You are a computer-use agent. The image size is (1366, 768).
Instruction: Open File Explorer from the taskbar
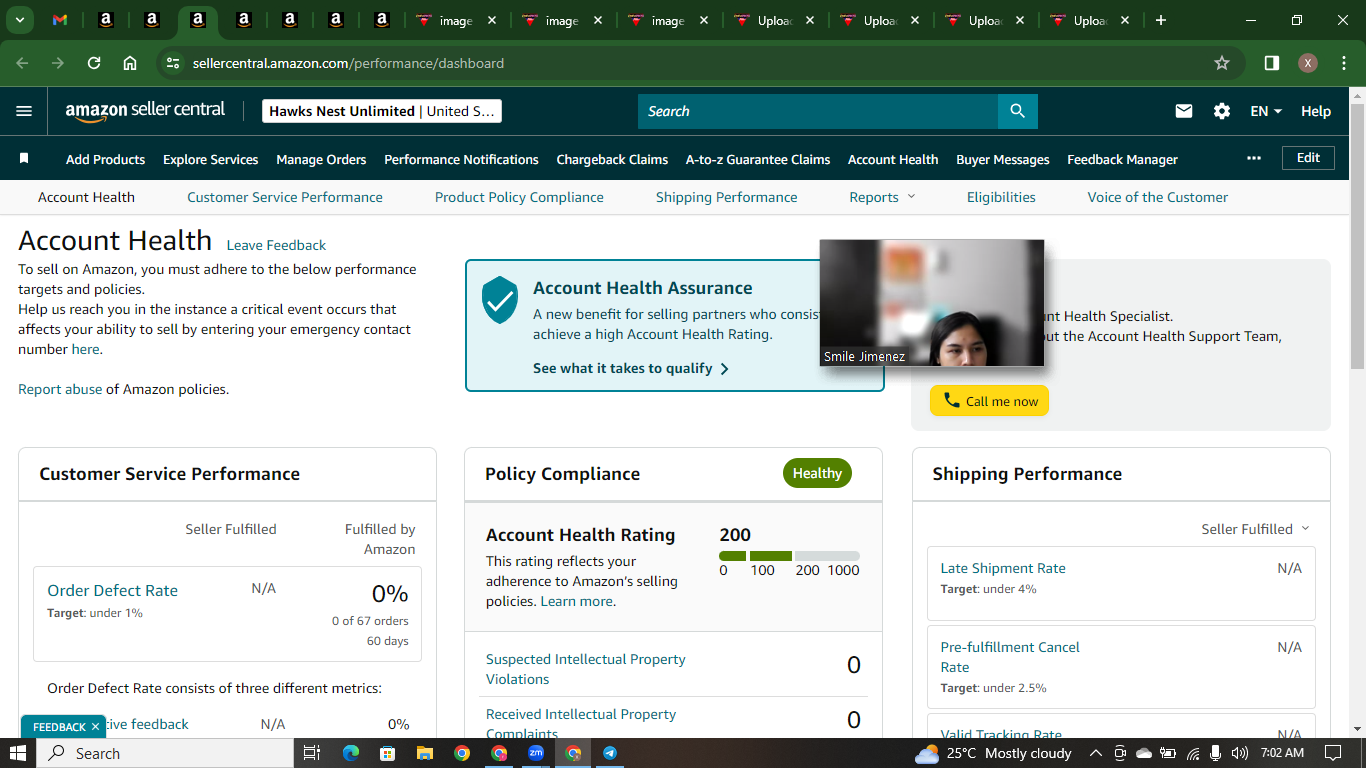click(x=425, y=753)
